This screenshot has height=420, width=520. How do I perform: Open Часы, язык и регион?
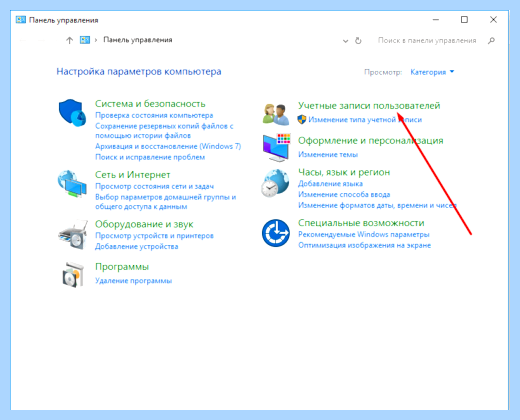pyautogui.click(x=344, y=172)
